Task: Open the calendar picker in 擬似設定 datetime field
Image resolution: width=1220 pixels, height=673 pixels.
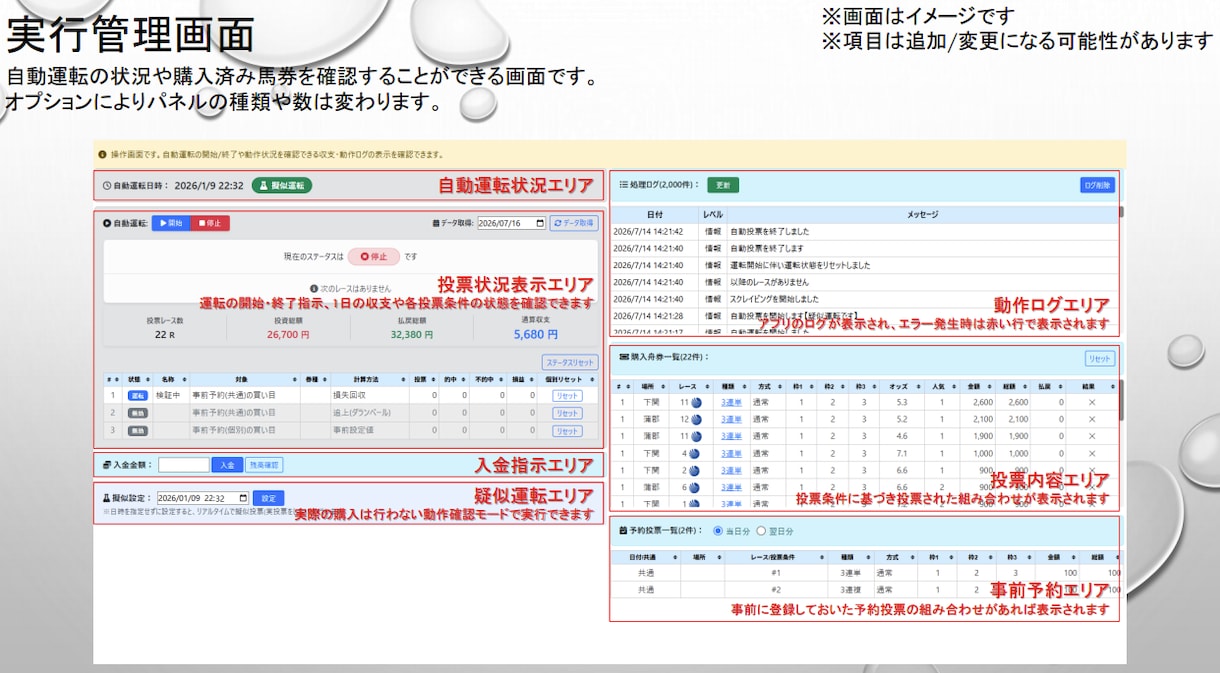Action: (x=243, y=497)
